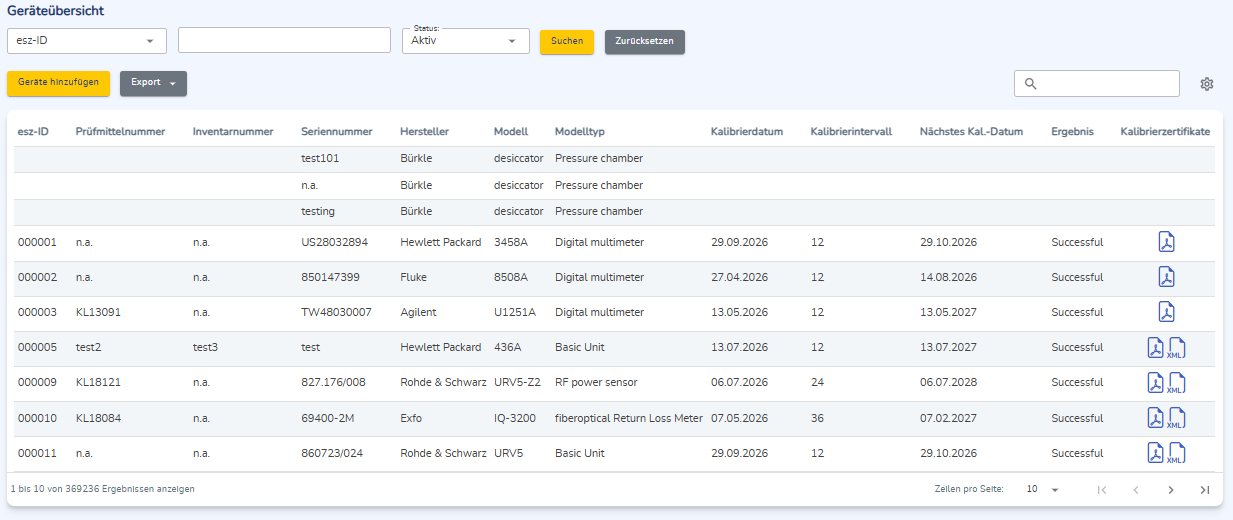Click manufacturer Agilent cell

418,312
